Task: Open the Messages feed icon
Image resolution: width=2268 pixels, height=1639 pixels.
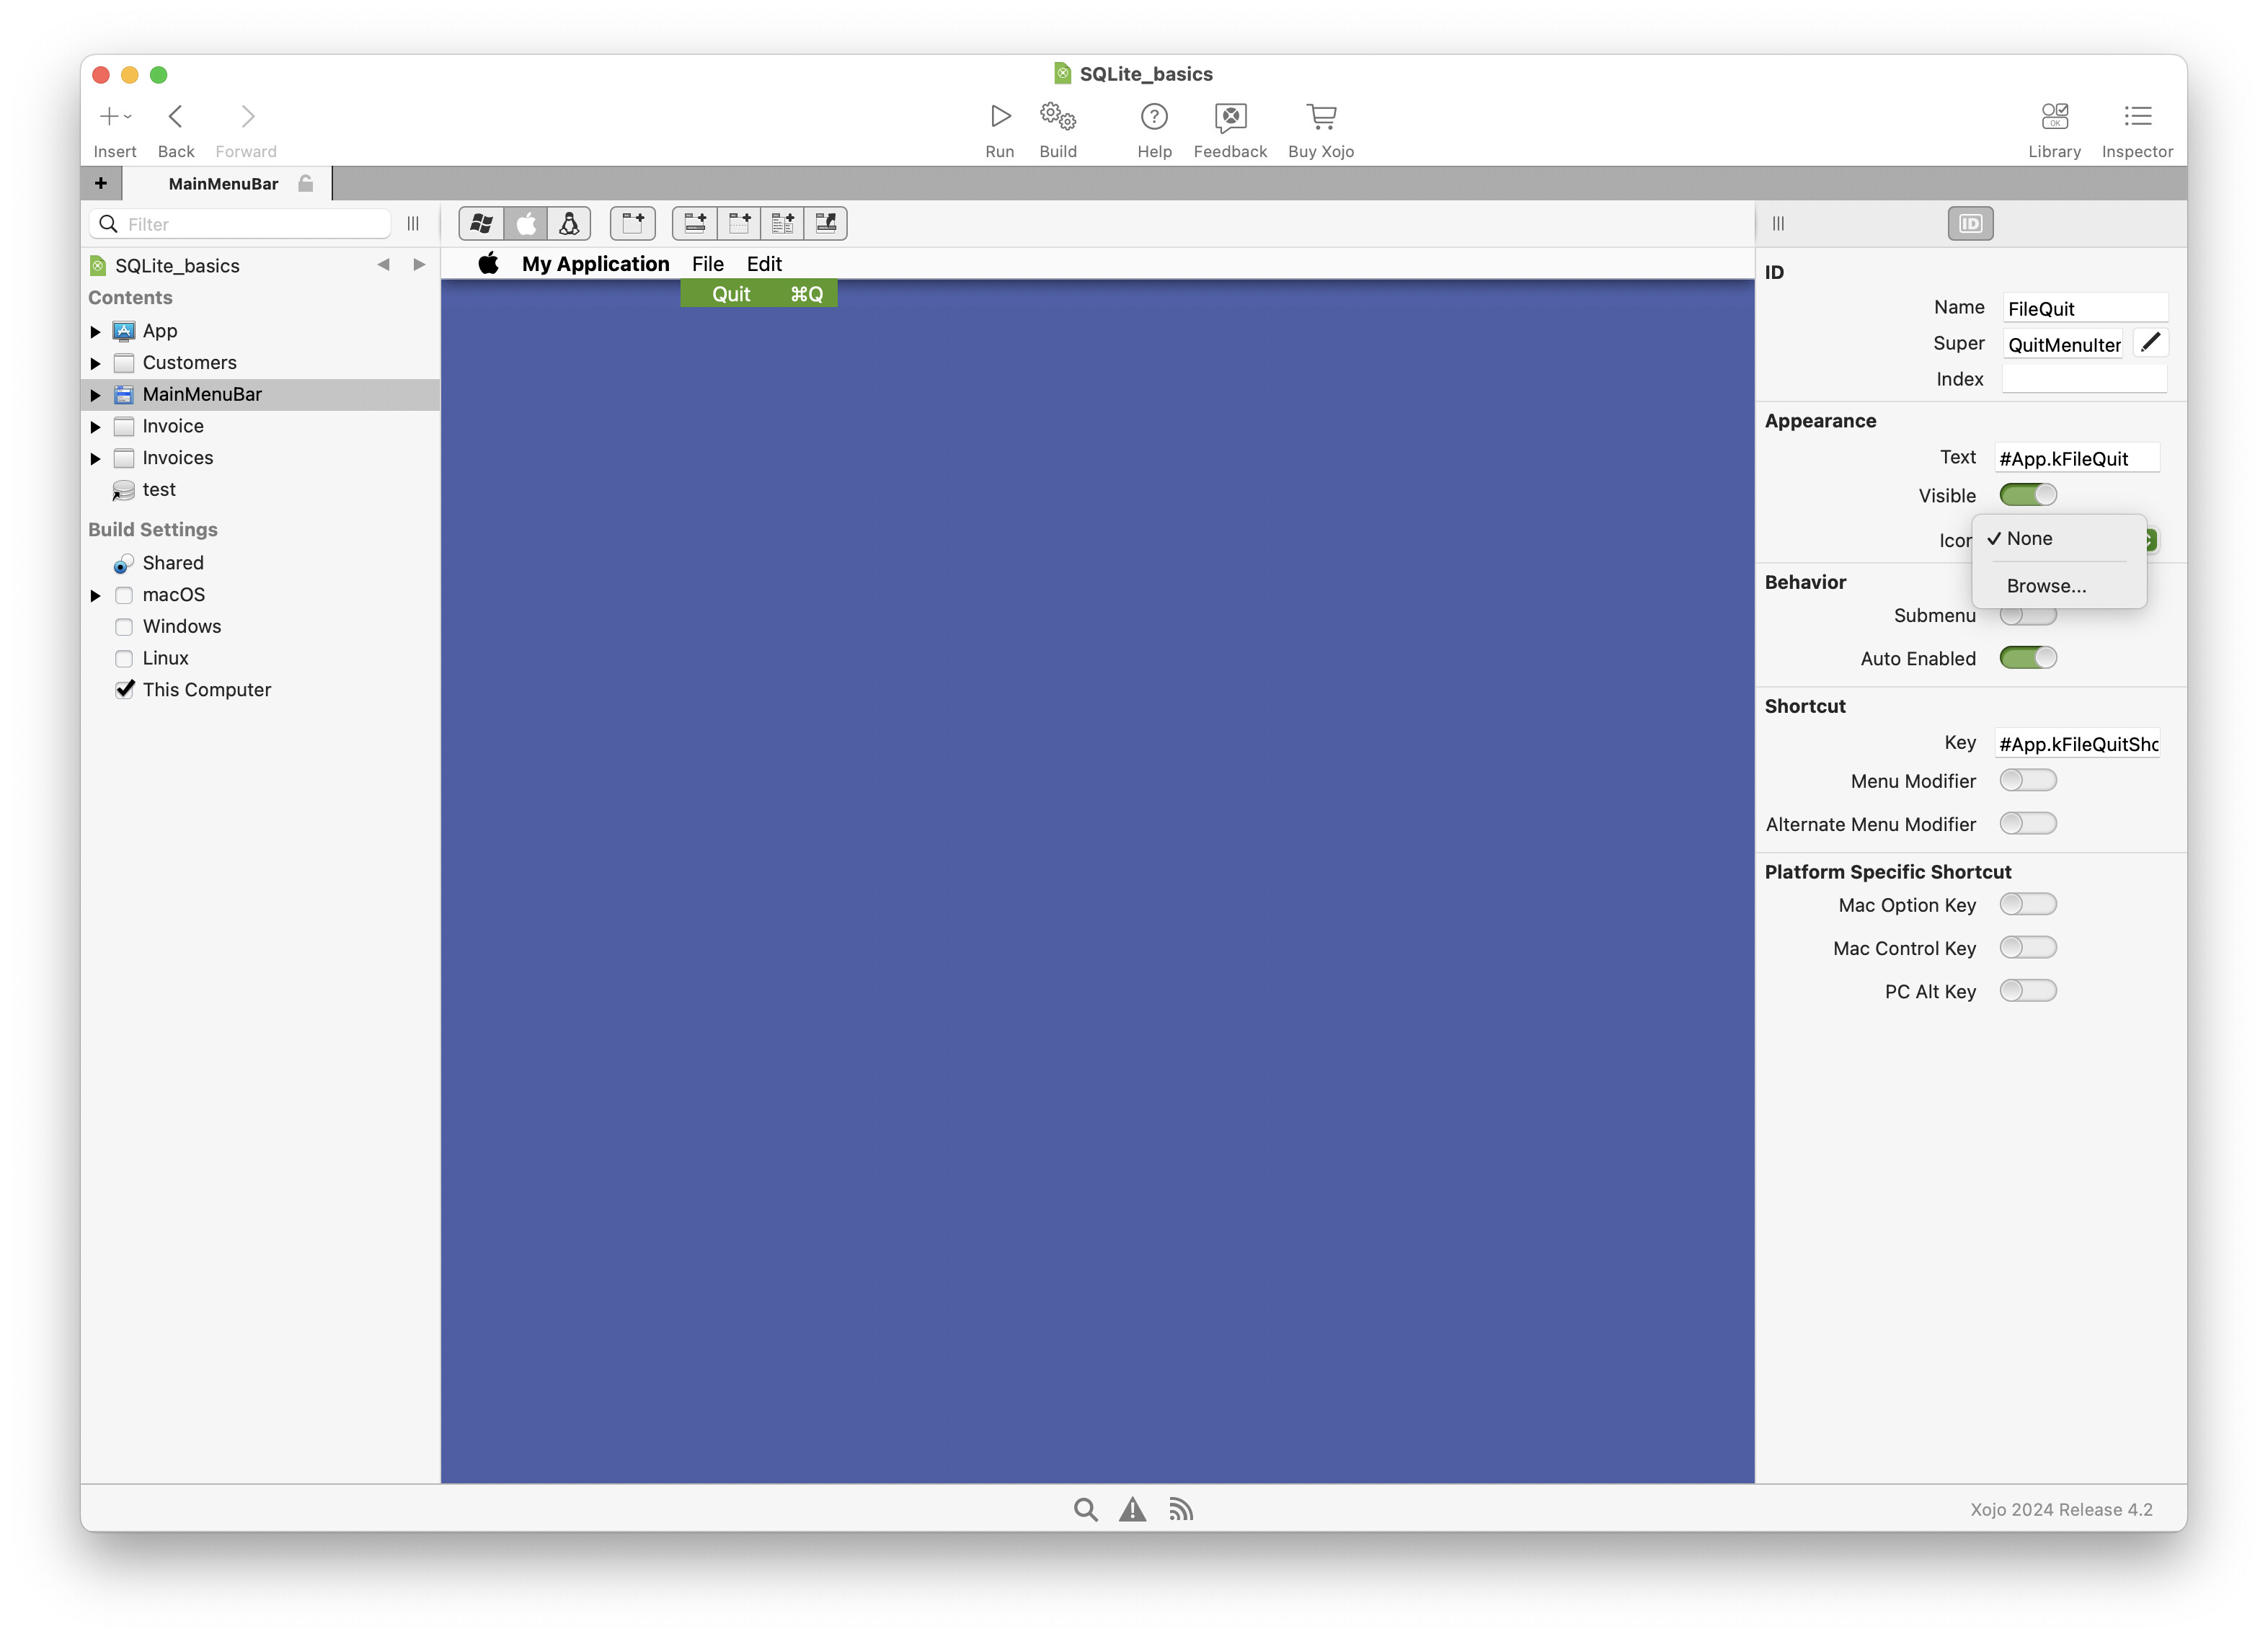Action: click(1180, 1509)
